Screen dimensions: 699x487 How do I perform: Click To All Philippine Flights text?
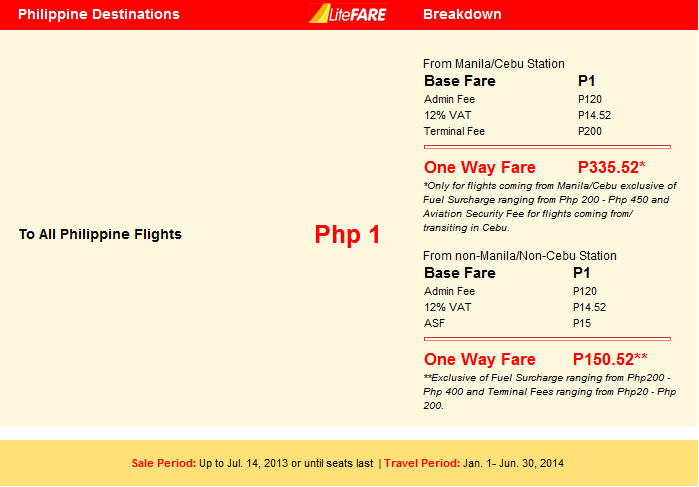pos(100,234)
